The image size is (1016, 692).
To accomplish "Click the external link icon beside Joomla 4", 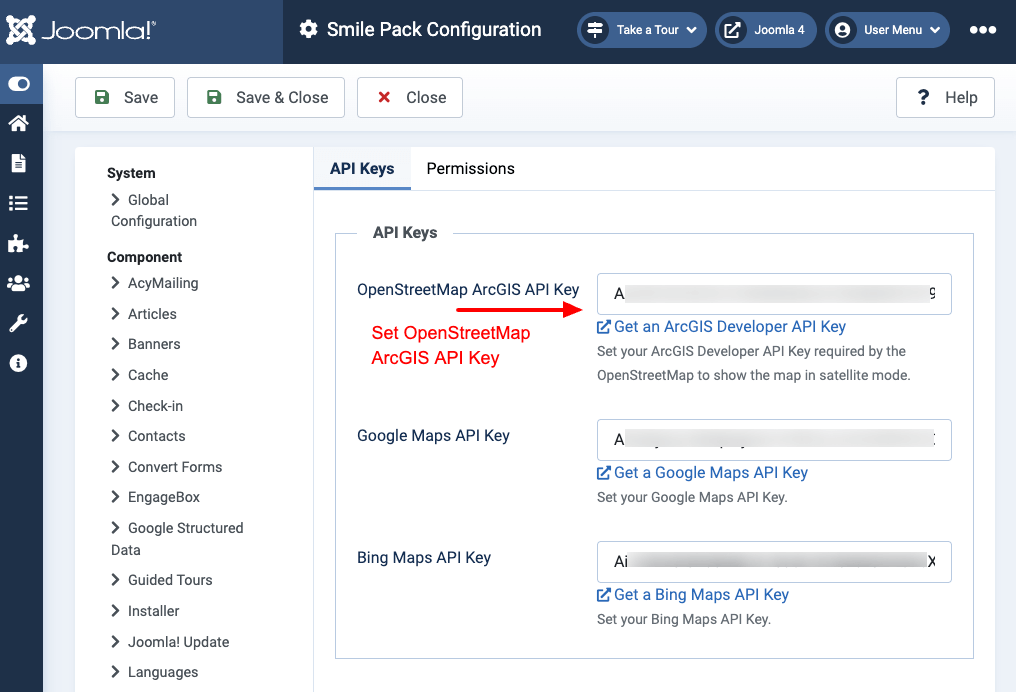I will coord(732,30).
